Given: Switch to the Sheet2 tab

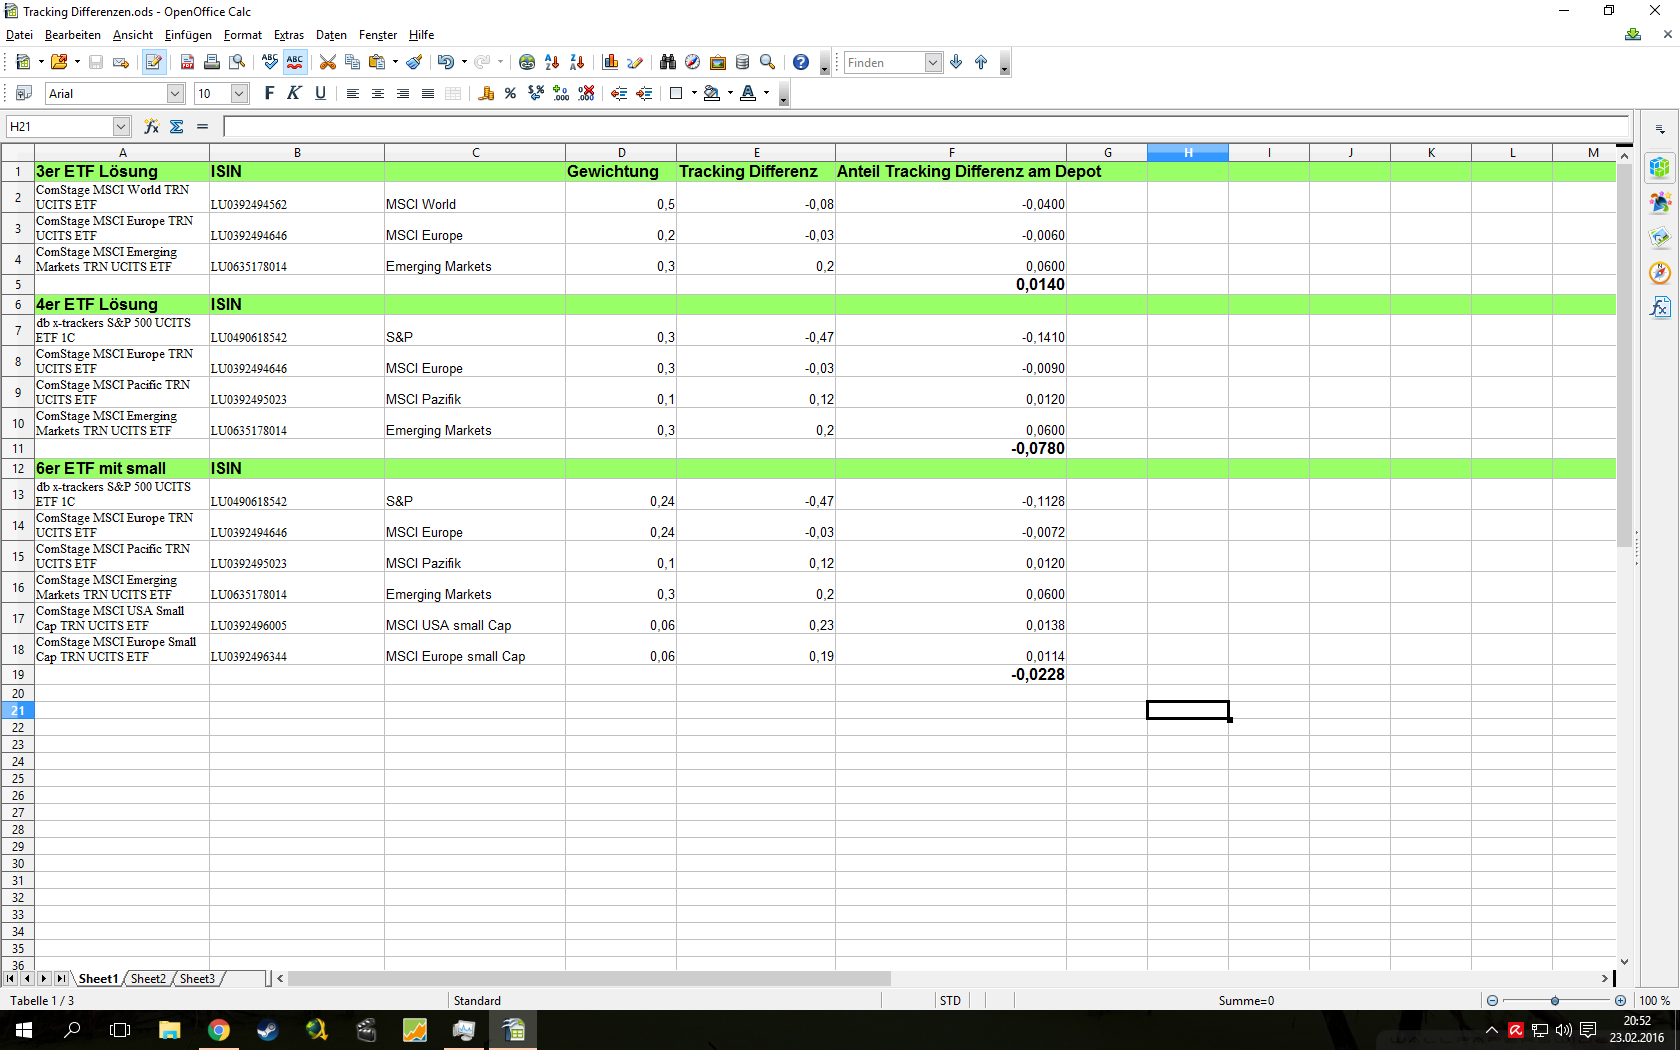Looking at the screenshot, I should click(148, 978).
